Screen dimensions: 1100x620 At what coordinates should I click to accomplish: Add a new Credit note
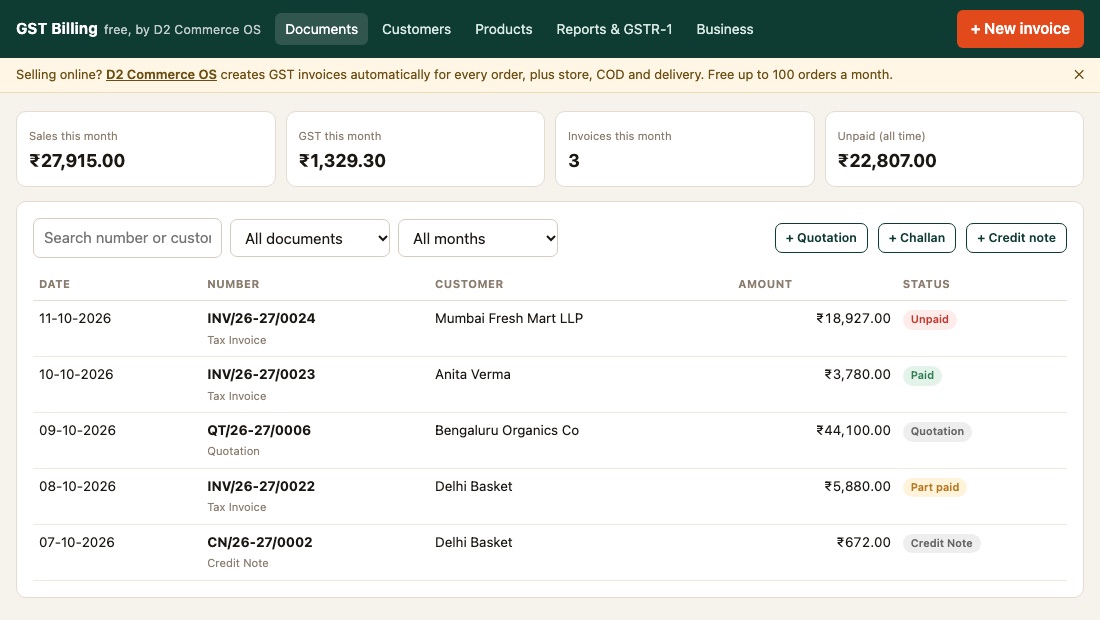pos(1017,238)
